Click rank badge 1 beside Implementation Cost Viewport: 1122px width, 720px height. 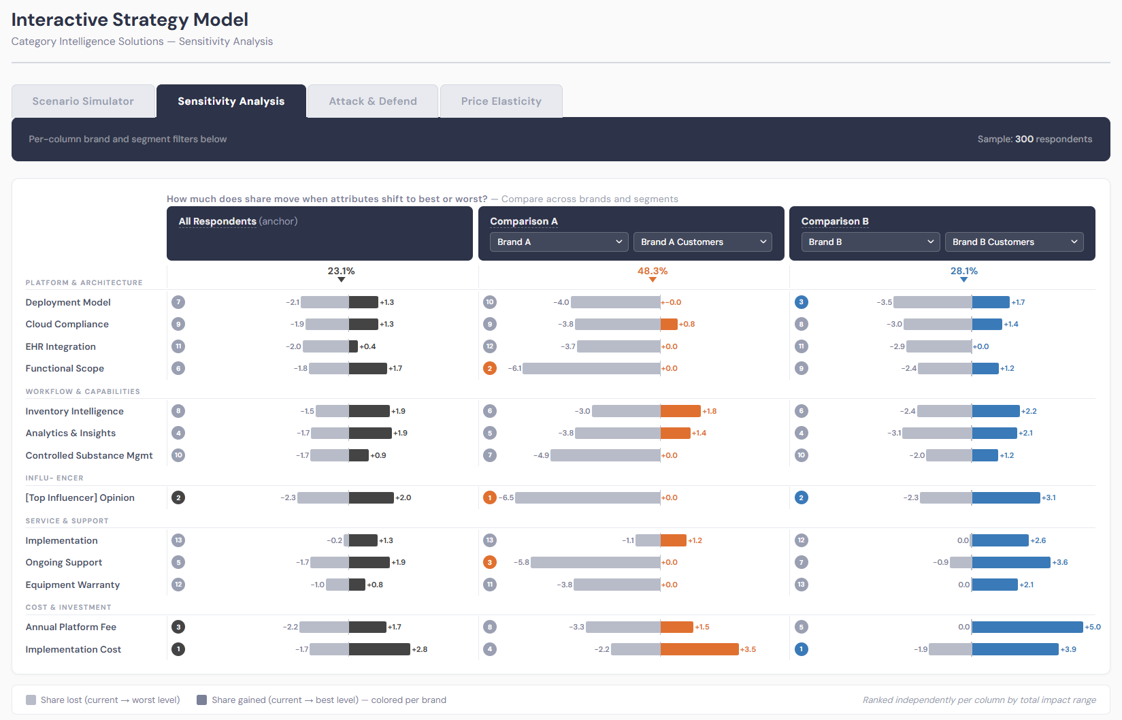[178, 648]
